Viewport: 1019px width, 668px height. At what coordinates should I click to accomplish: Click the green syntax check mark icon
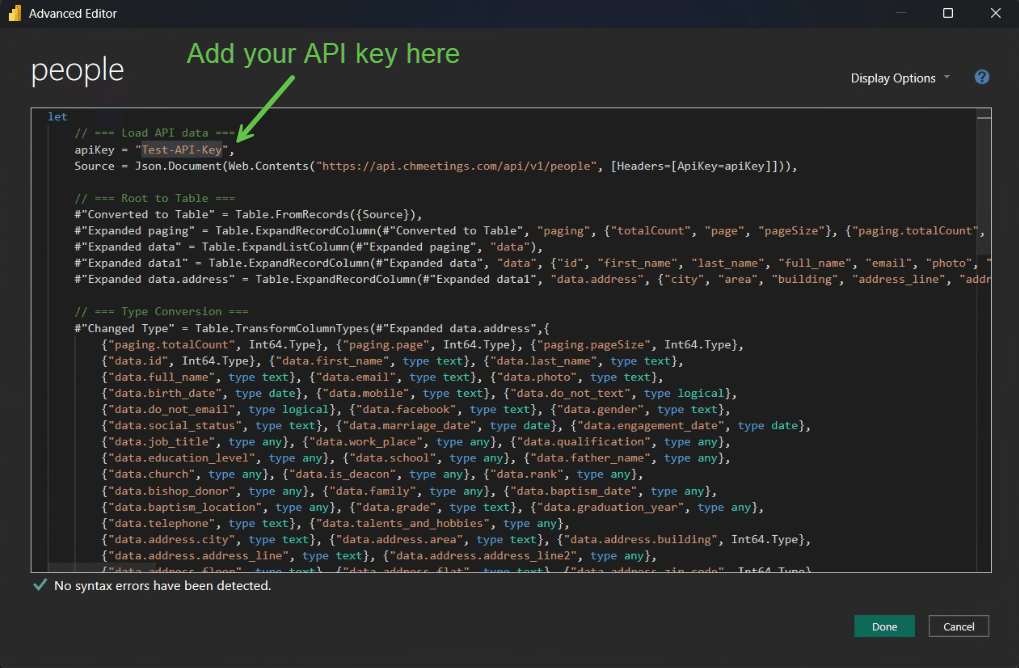pyautogui.click(x=40, y=585)
